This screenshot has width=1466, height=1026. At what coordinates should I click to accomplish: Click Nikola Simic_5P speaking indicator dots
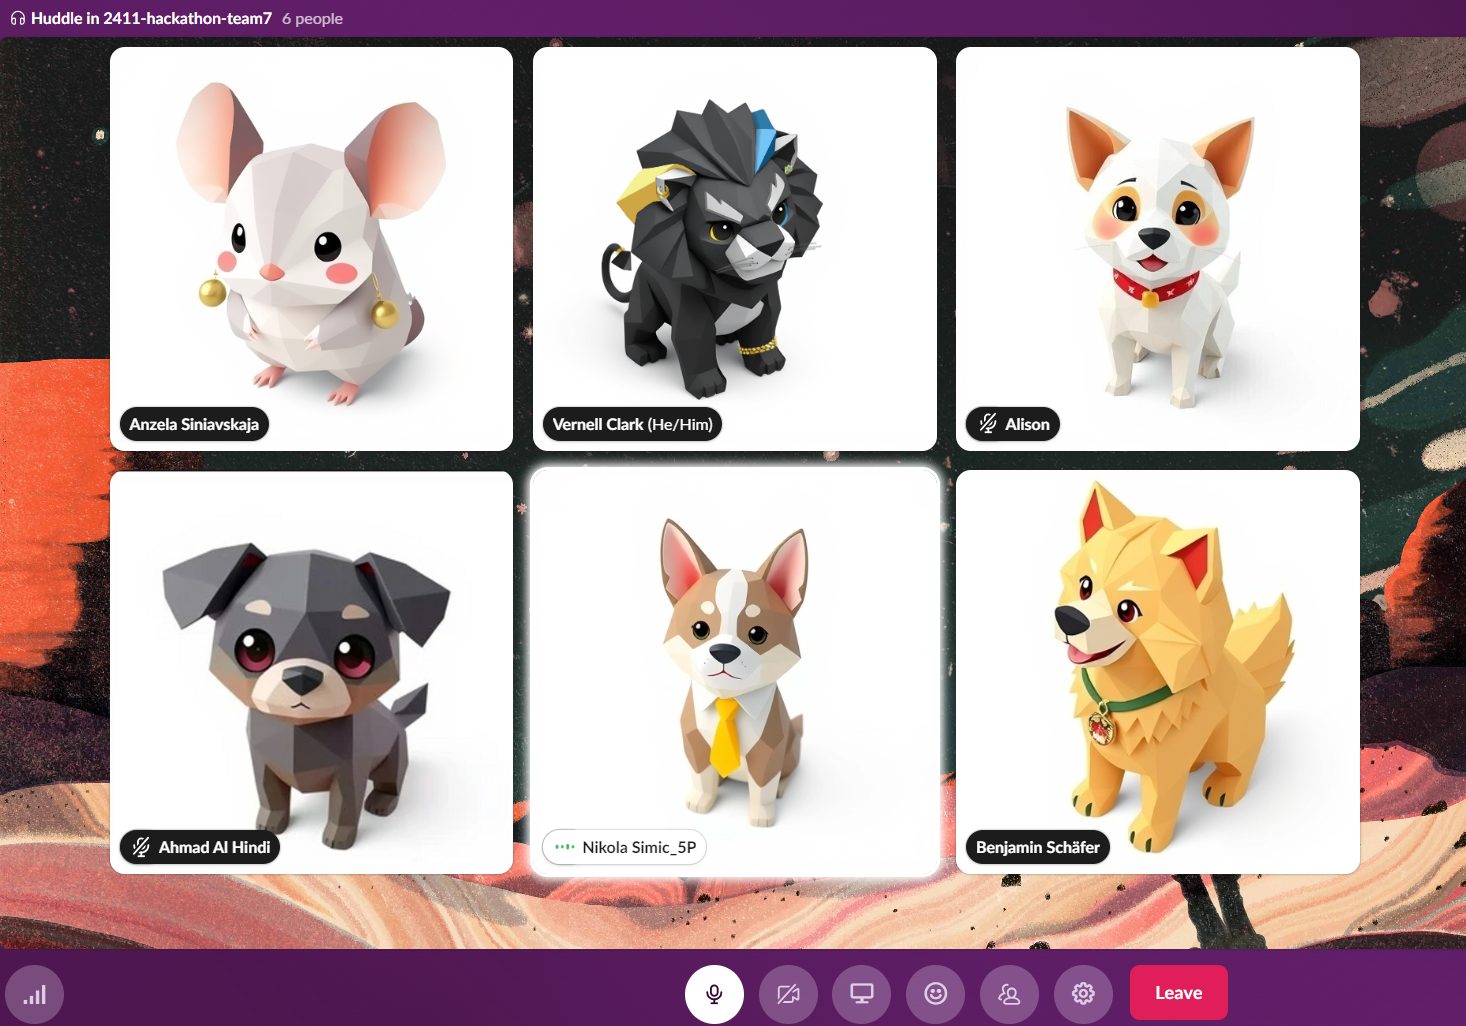pos(565,847)
